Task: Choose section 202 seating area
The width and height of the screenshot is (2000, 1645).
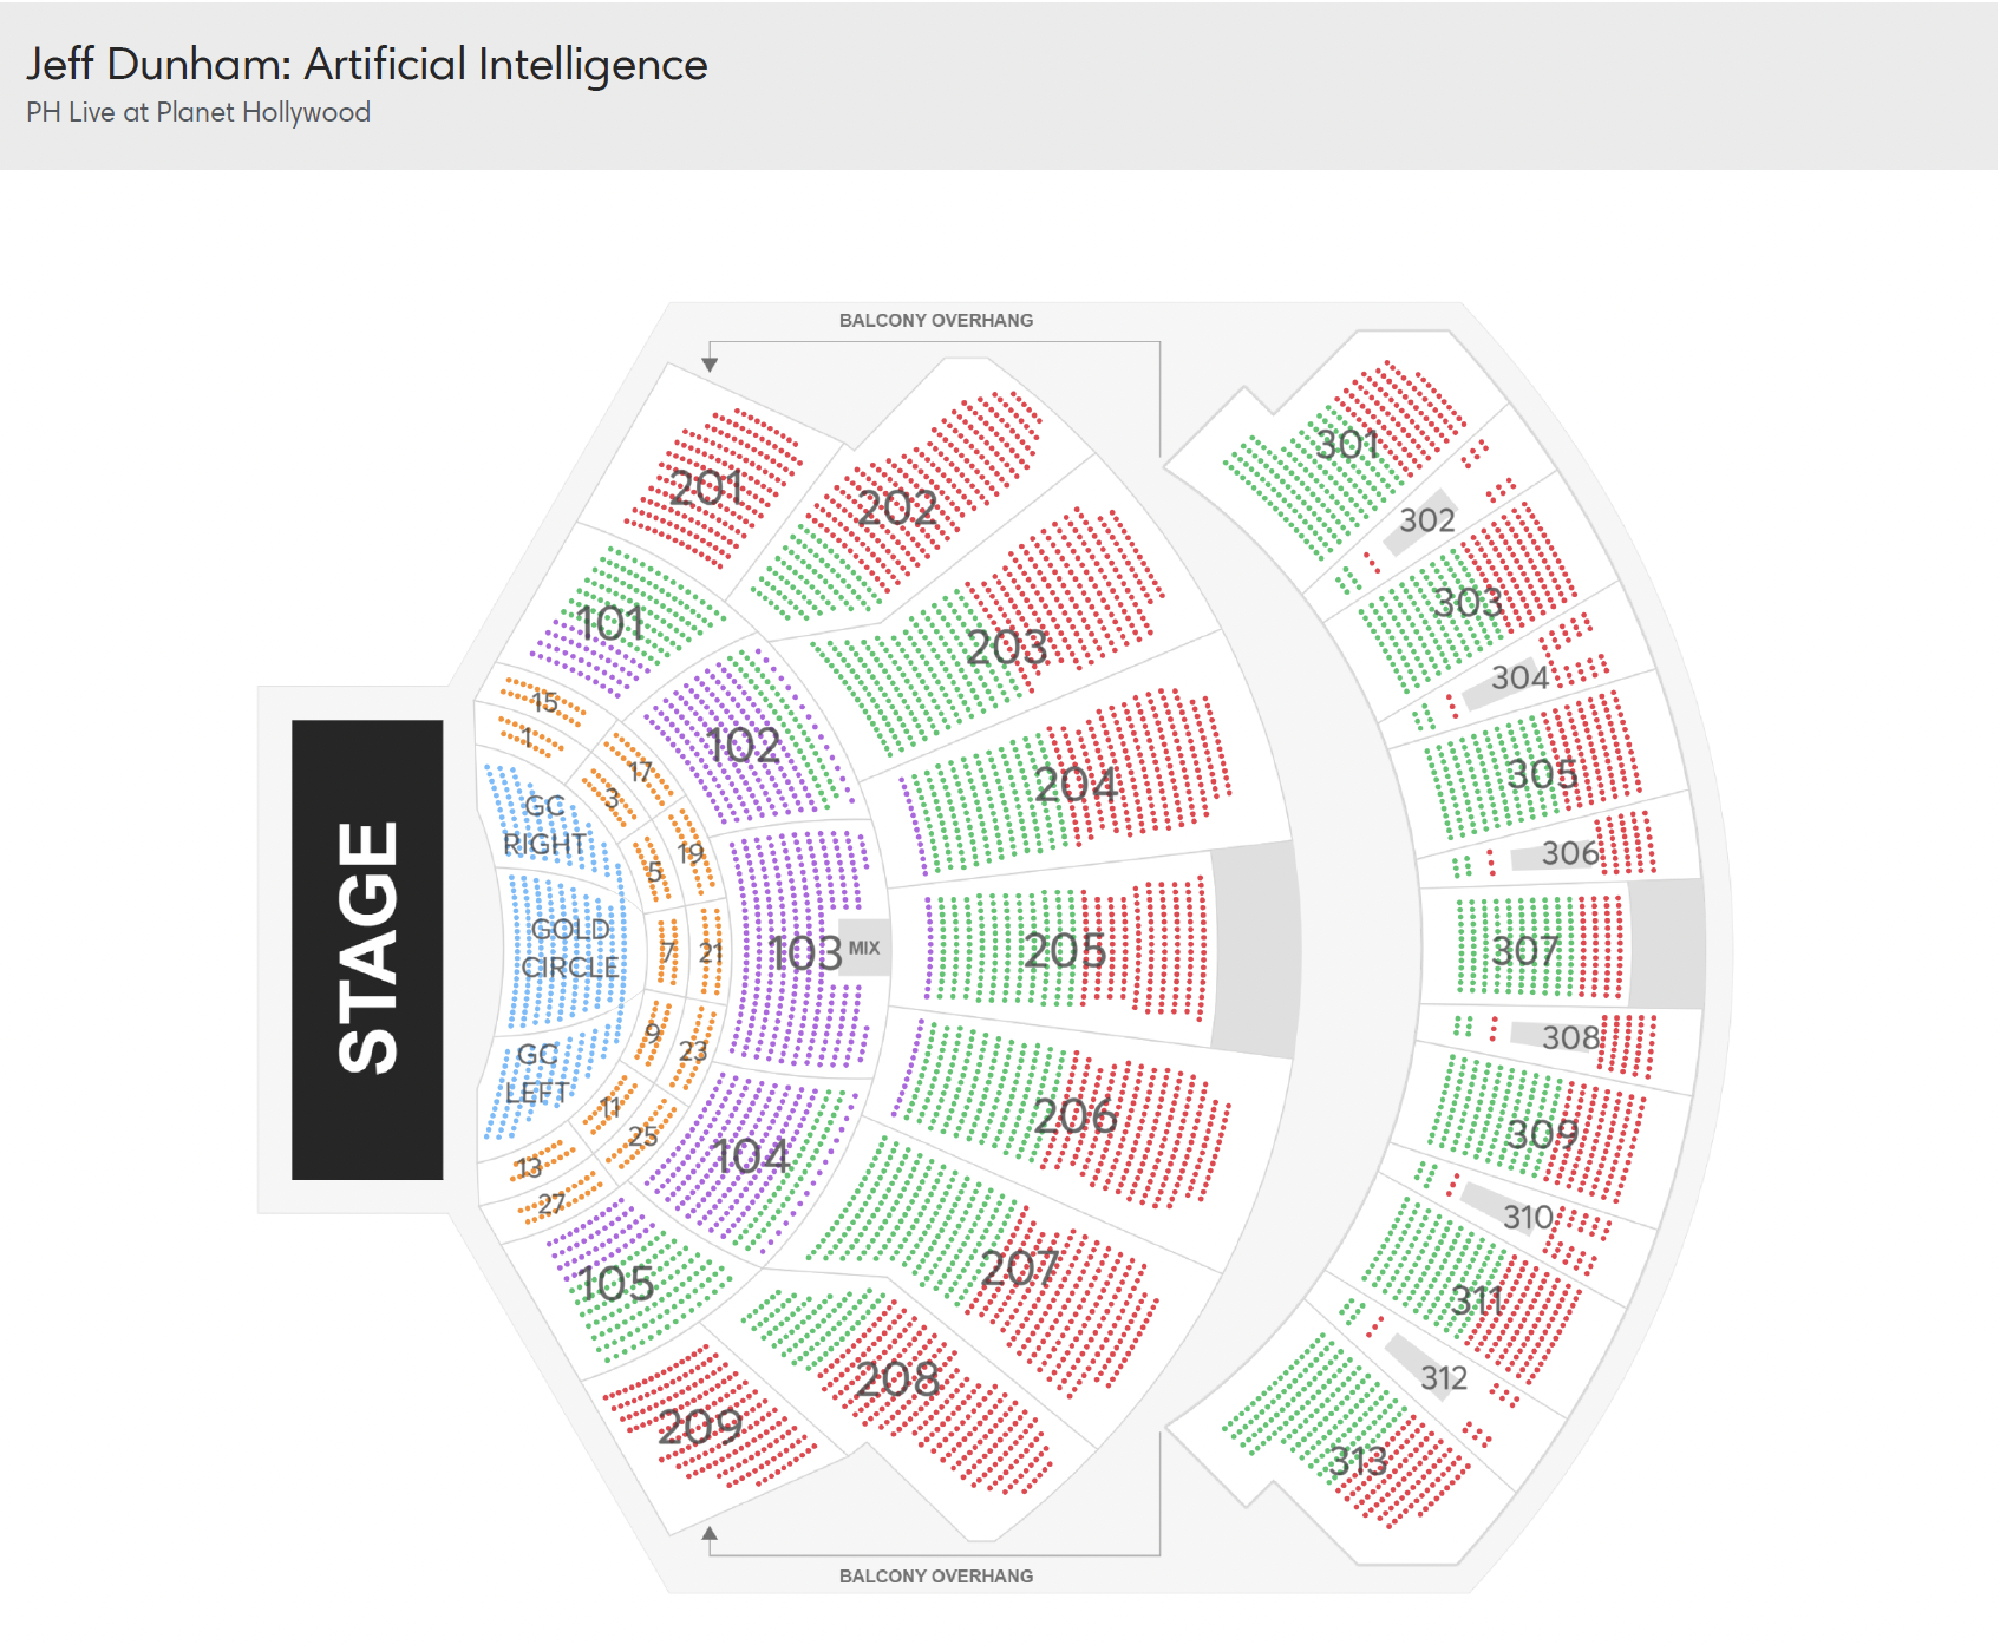Action: tap(898, 507)
